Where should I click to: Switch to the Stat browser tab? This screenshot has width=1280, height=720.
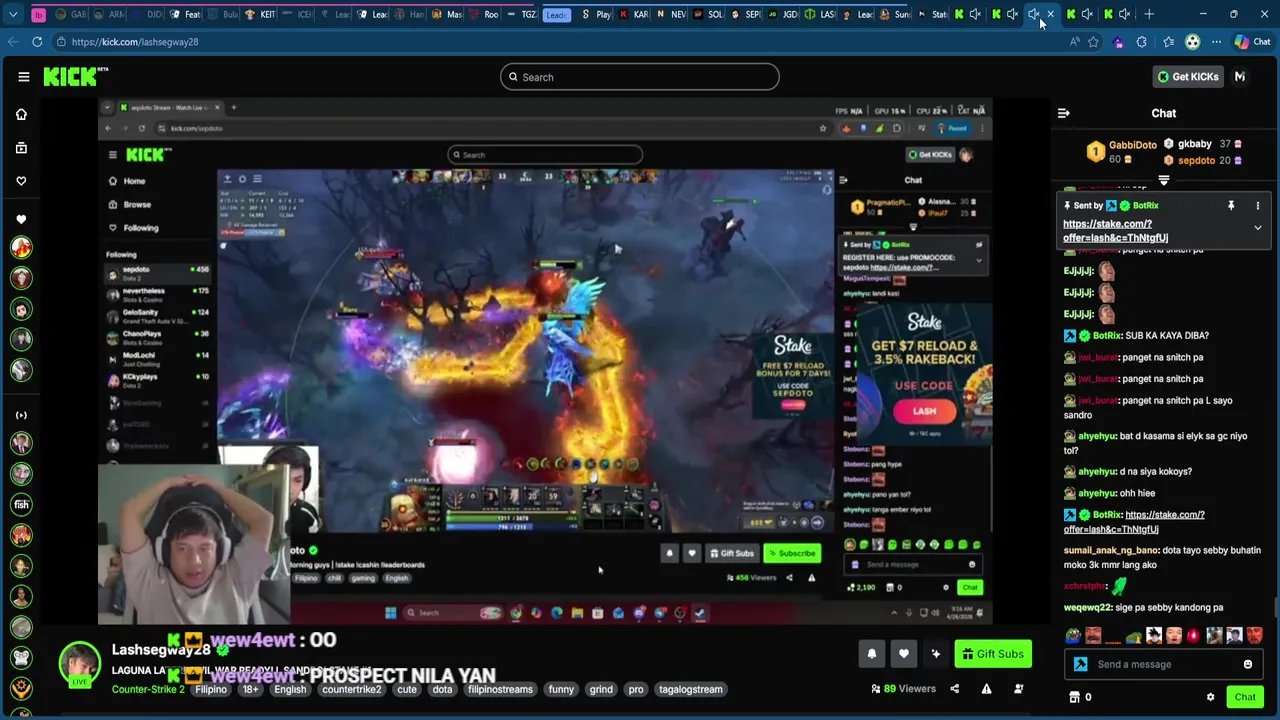click(933, 14)
